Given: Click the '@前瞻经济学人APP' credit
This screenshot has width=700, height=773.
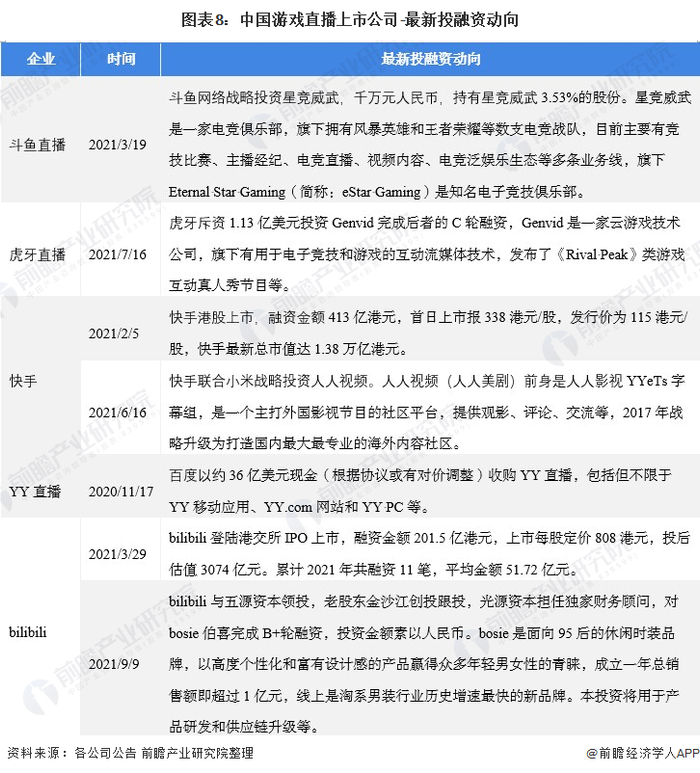Looking at the screenshot, I should coord(643,753).
